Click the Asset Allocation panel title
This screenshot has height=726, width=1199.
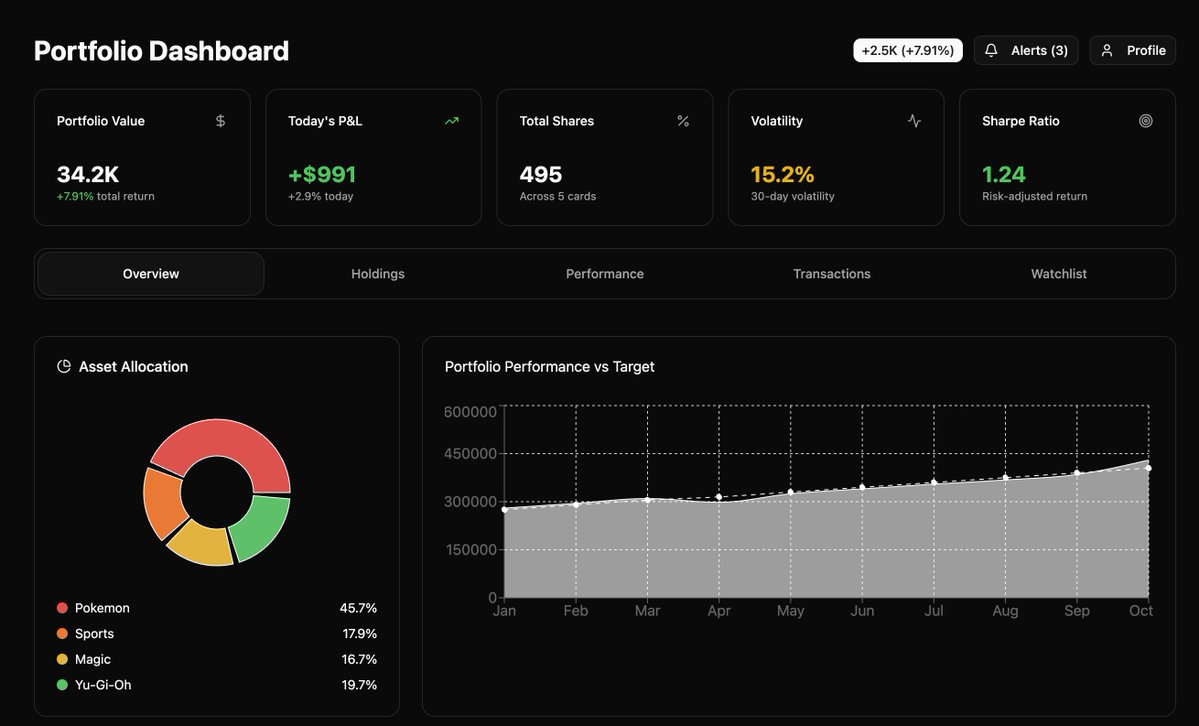coord(133,366)
